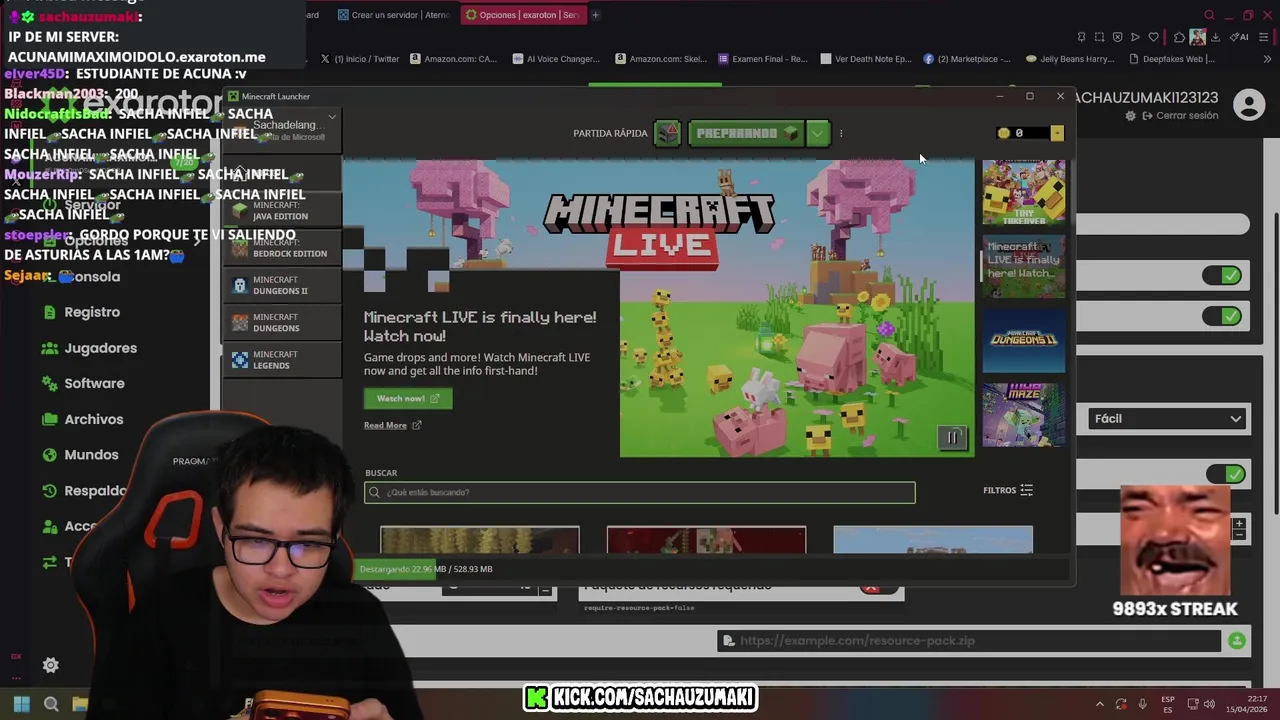The image size is (1280, 720).
Task: Select the Minecraft Dungeons II news thumbnail
Action: (1023, 341)
